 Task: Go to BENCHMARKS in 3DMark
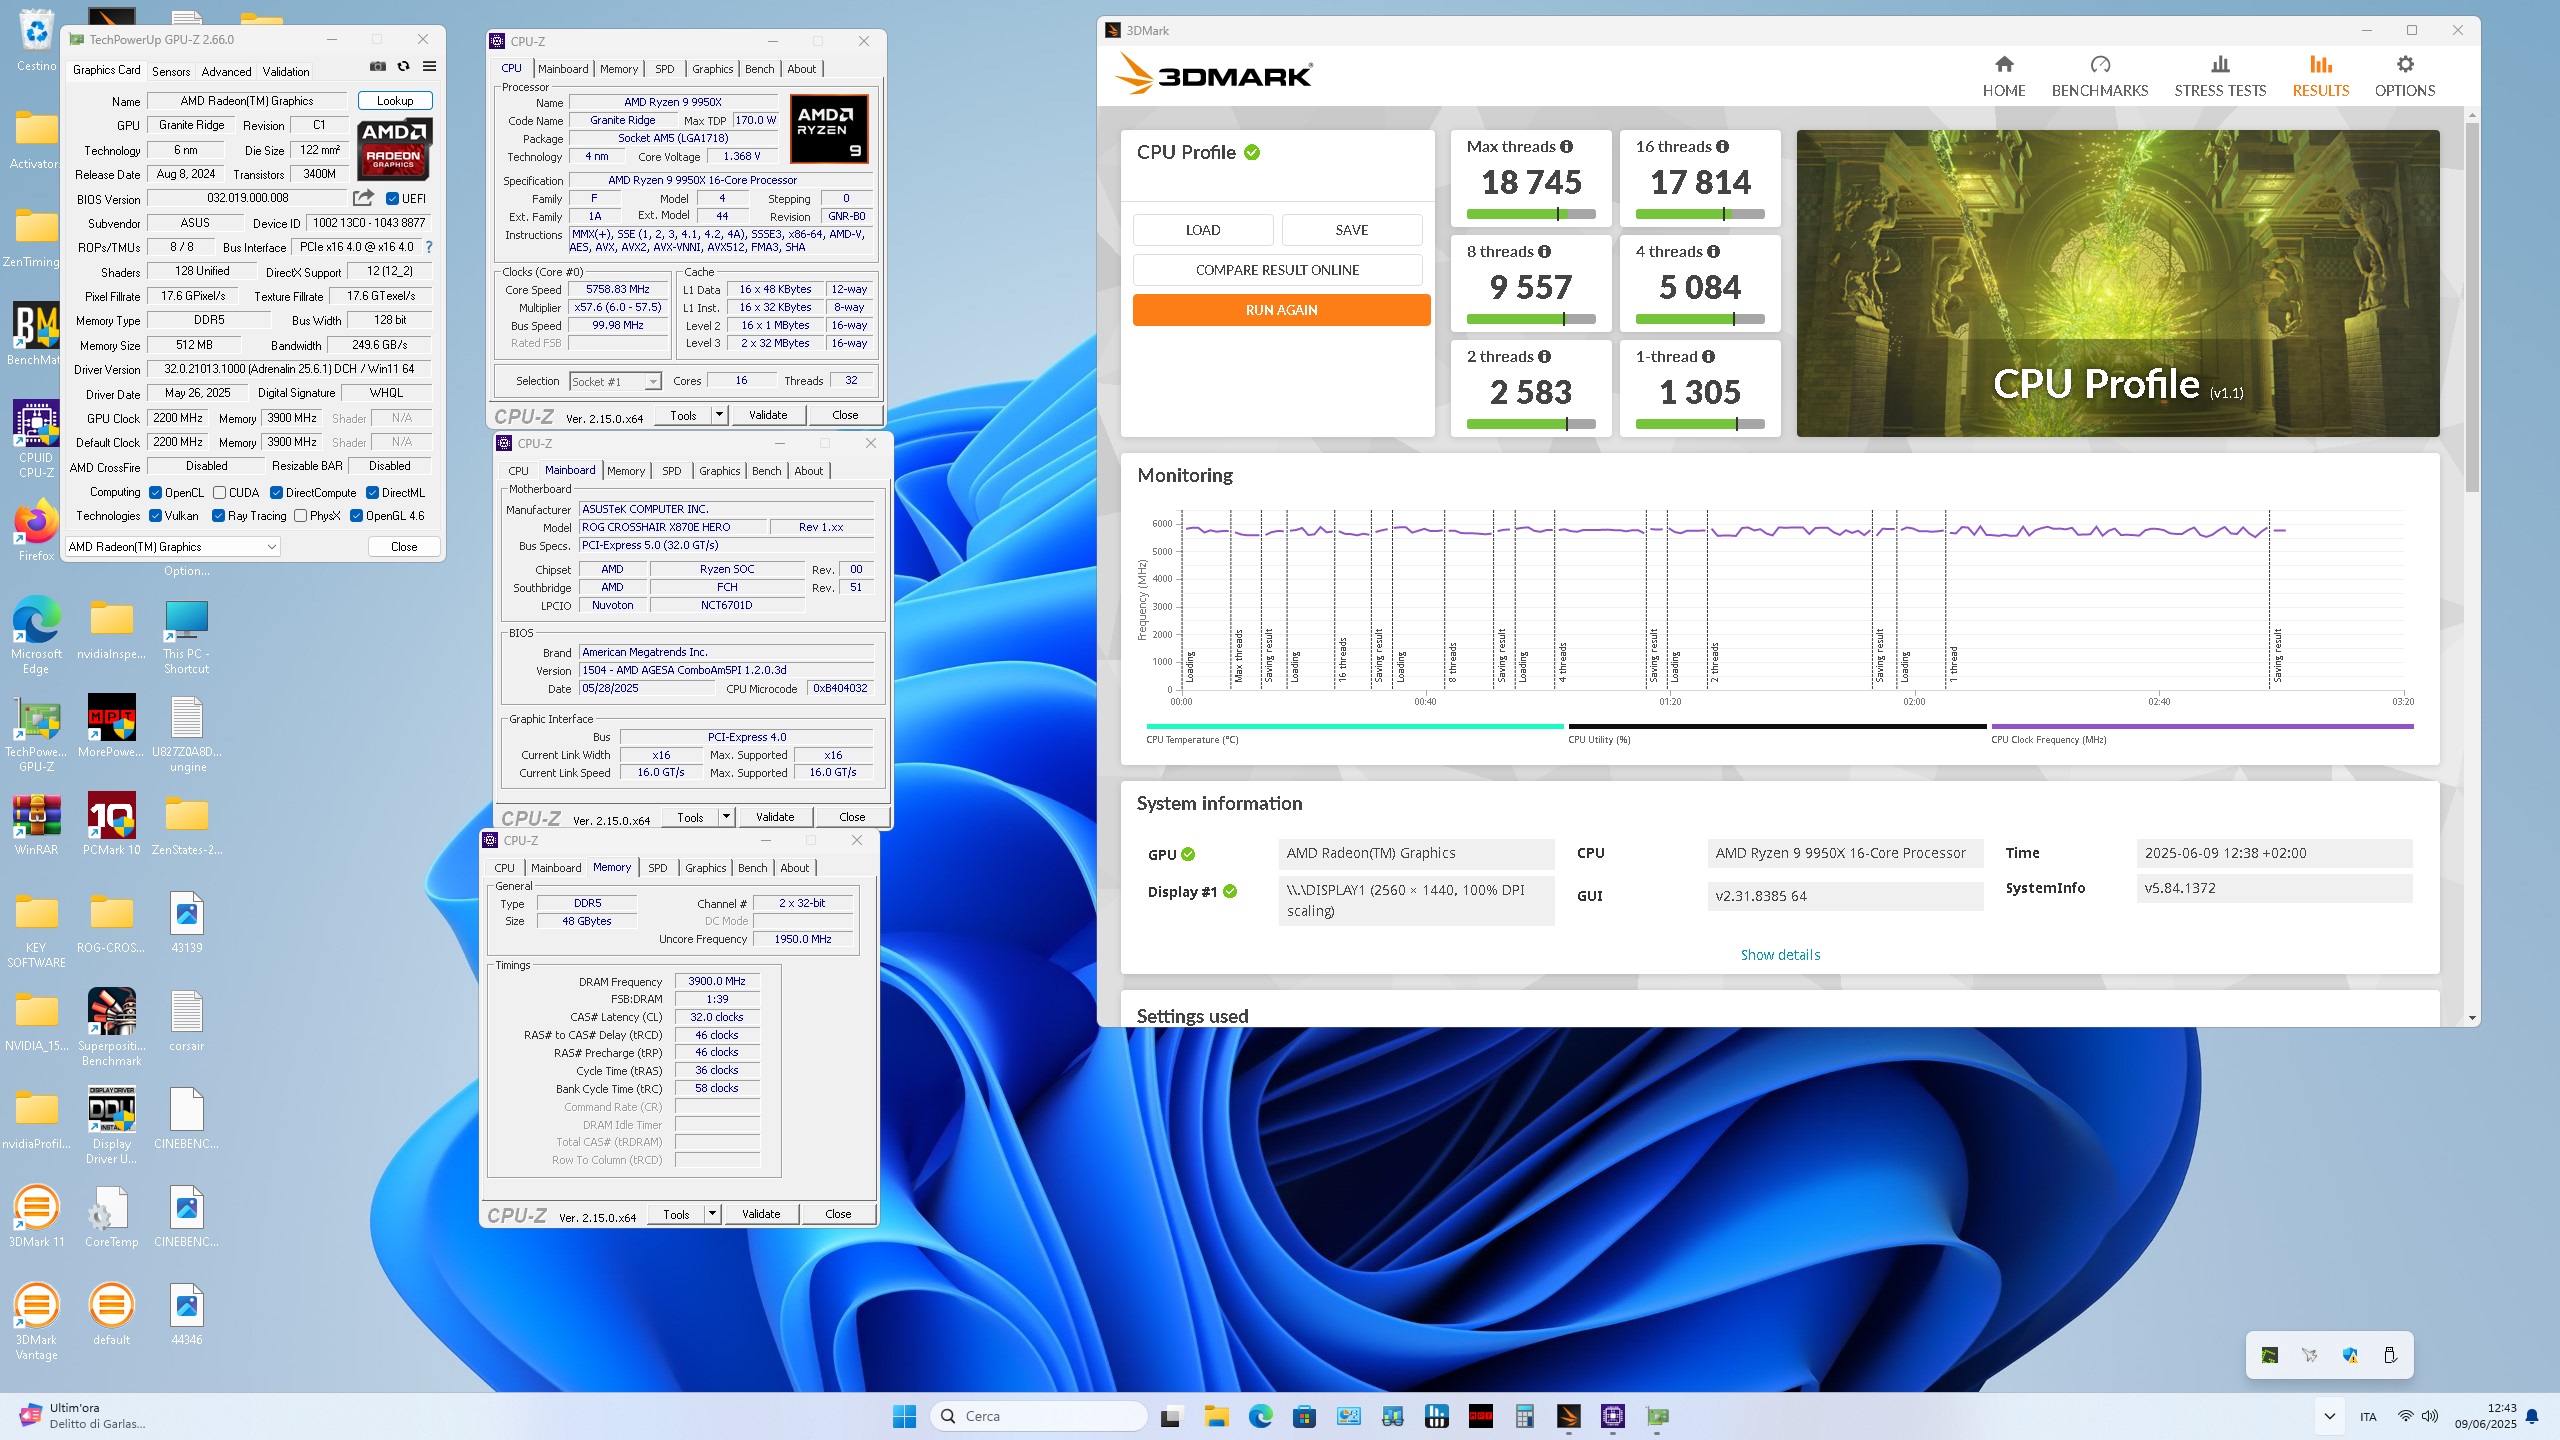[2100, 76]
